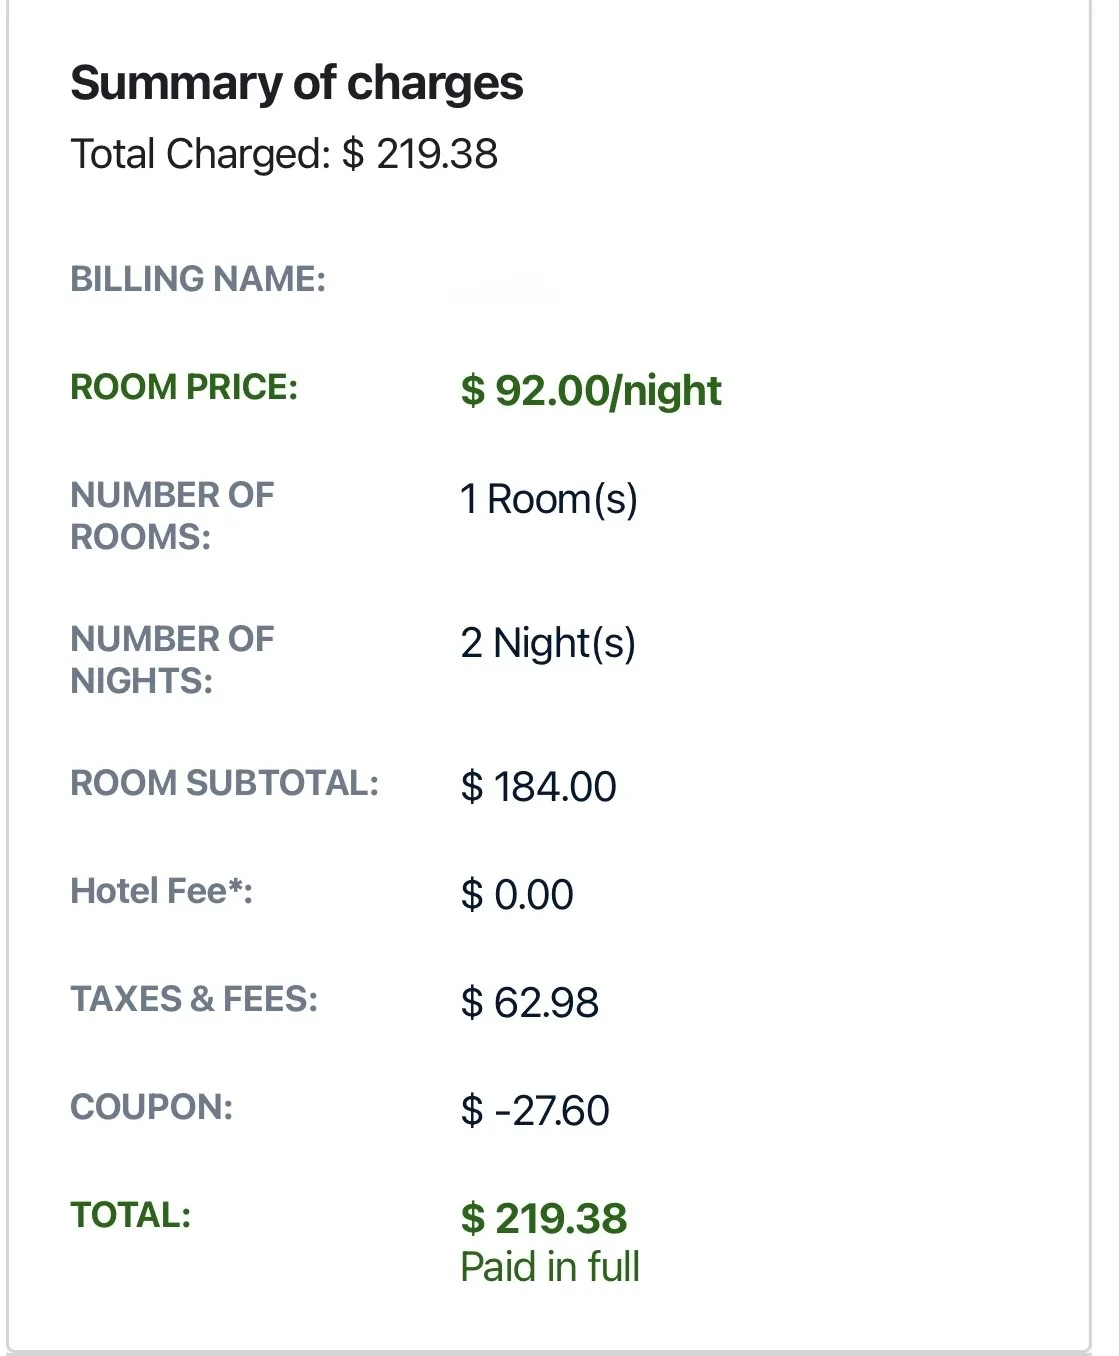This screenshot has width=1119, height=1356.
Task: Click the Summary of charges heading
Action: point(296,83)
